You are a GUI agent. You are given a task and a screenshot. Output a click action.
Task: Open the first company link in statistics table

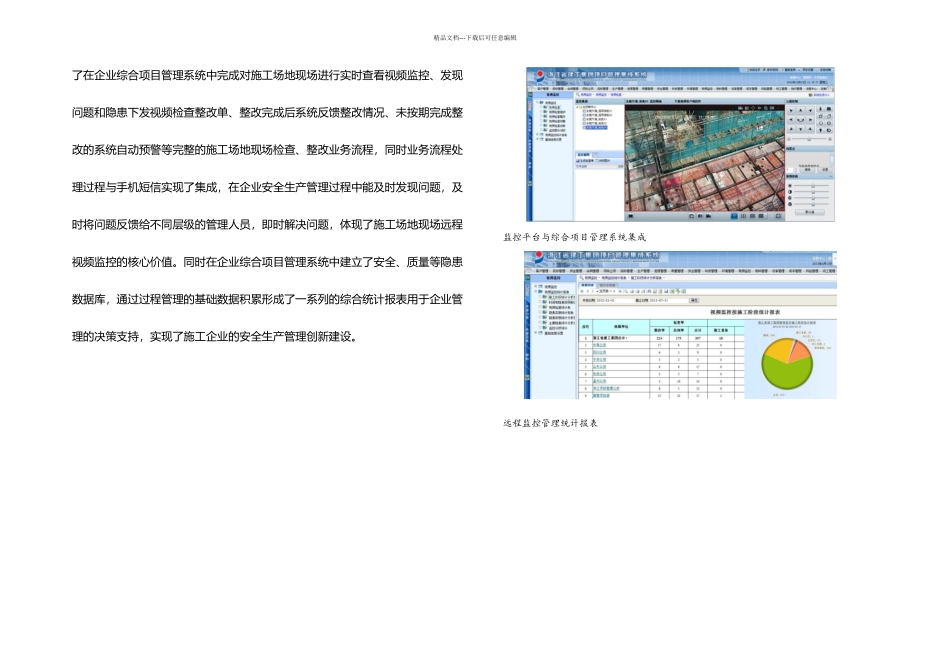pyautogui.click(x=599, y=345)
